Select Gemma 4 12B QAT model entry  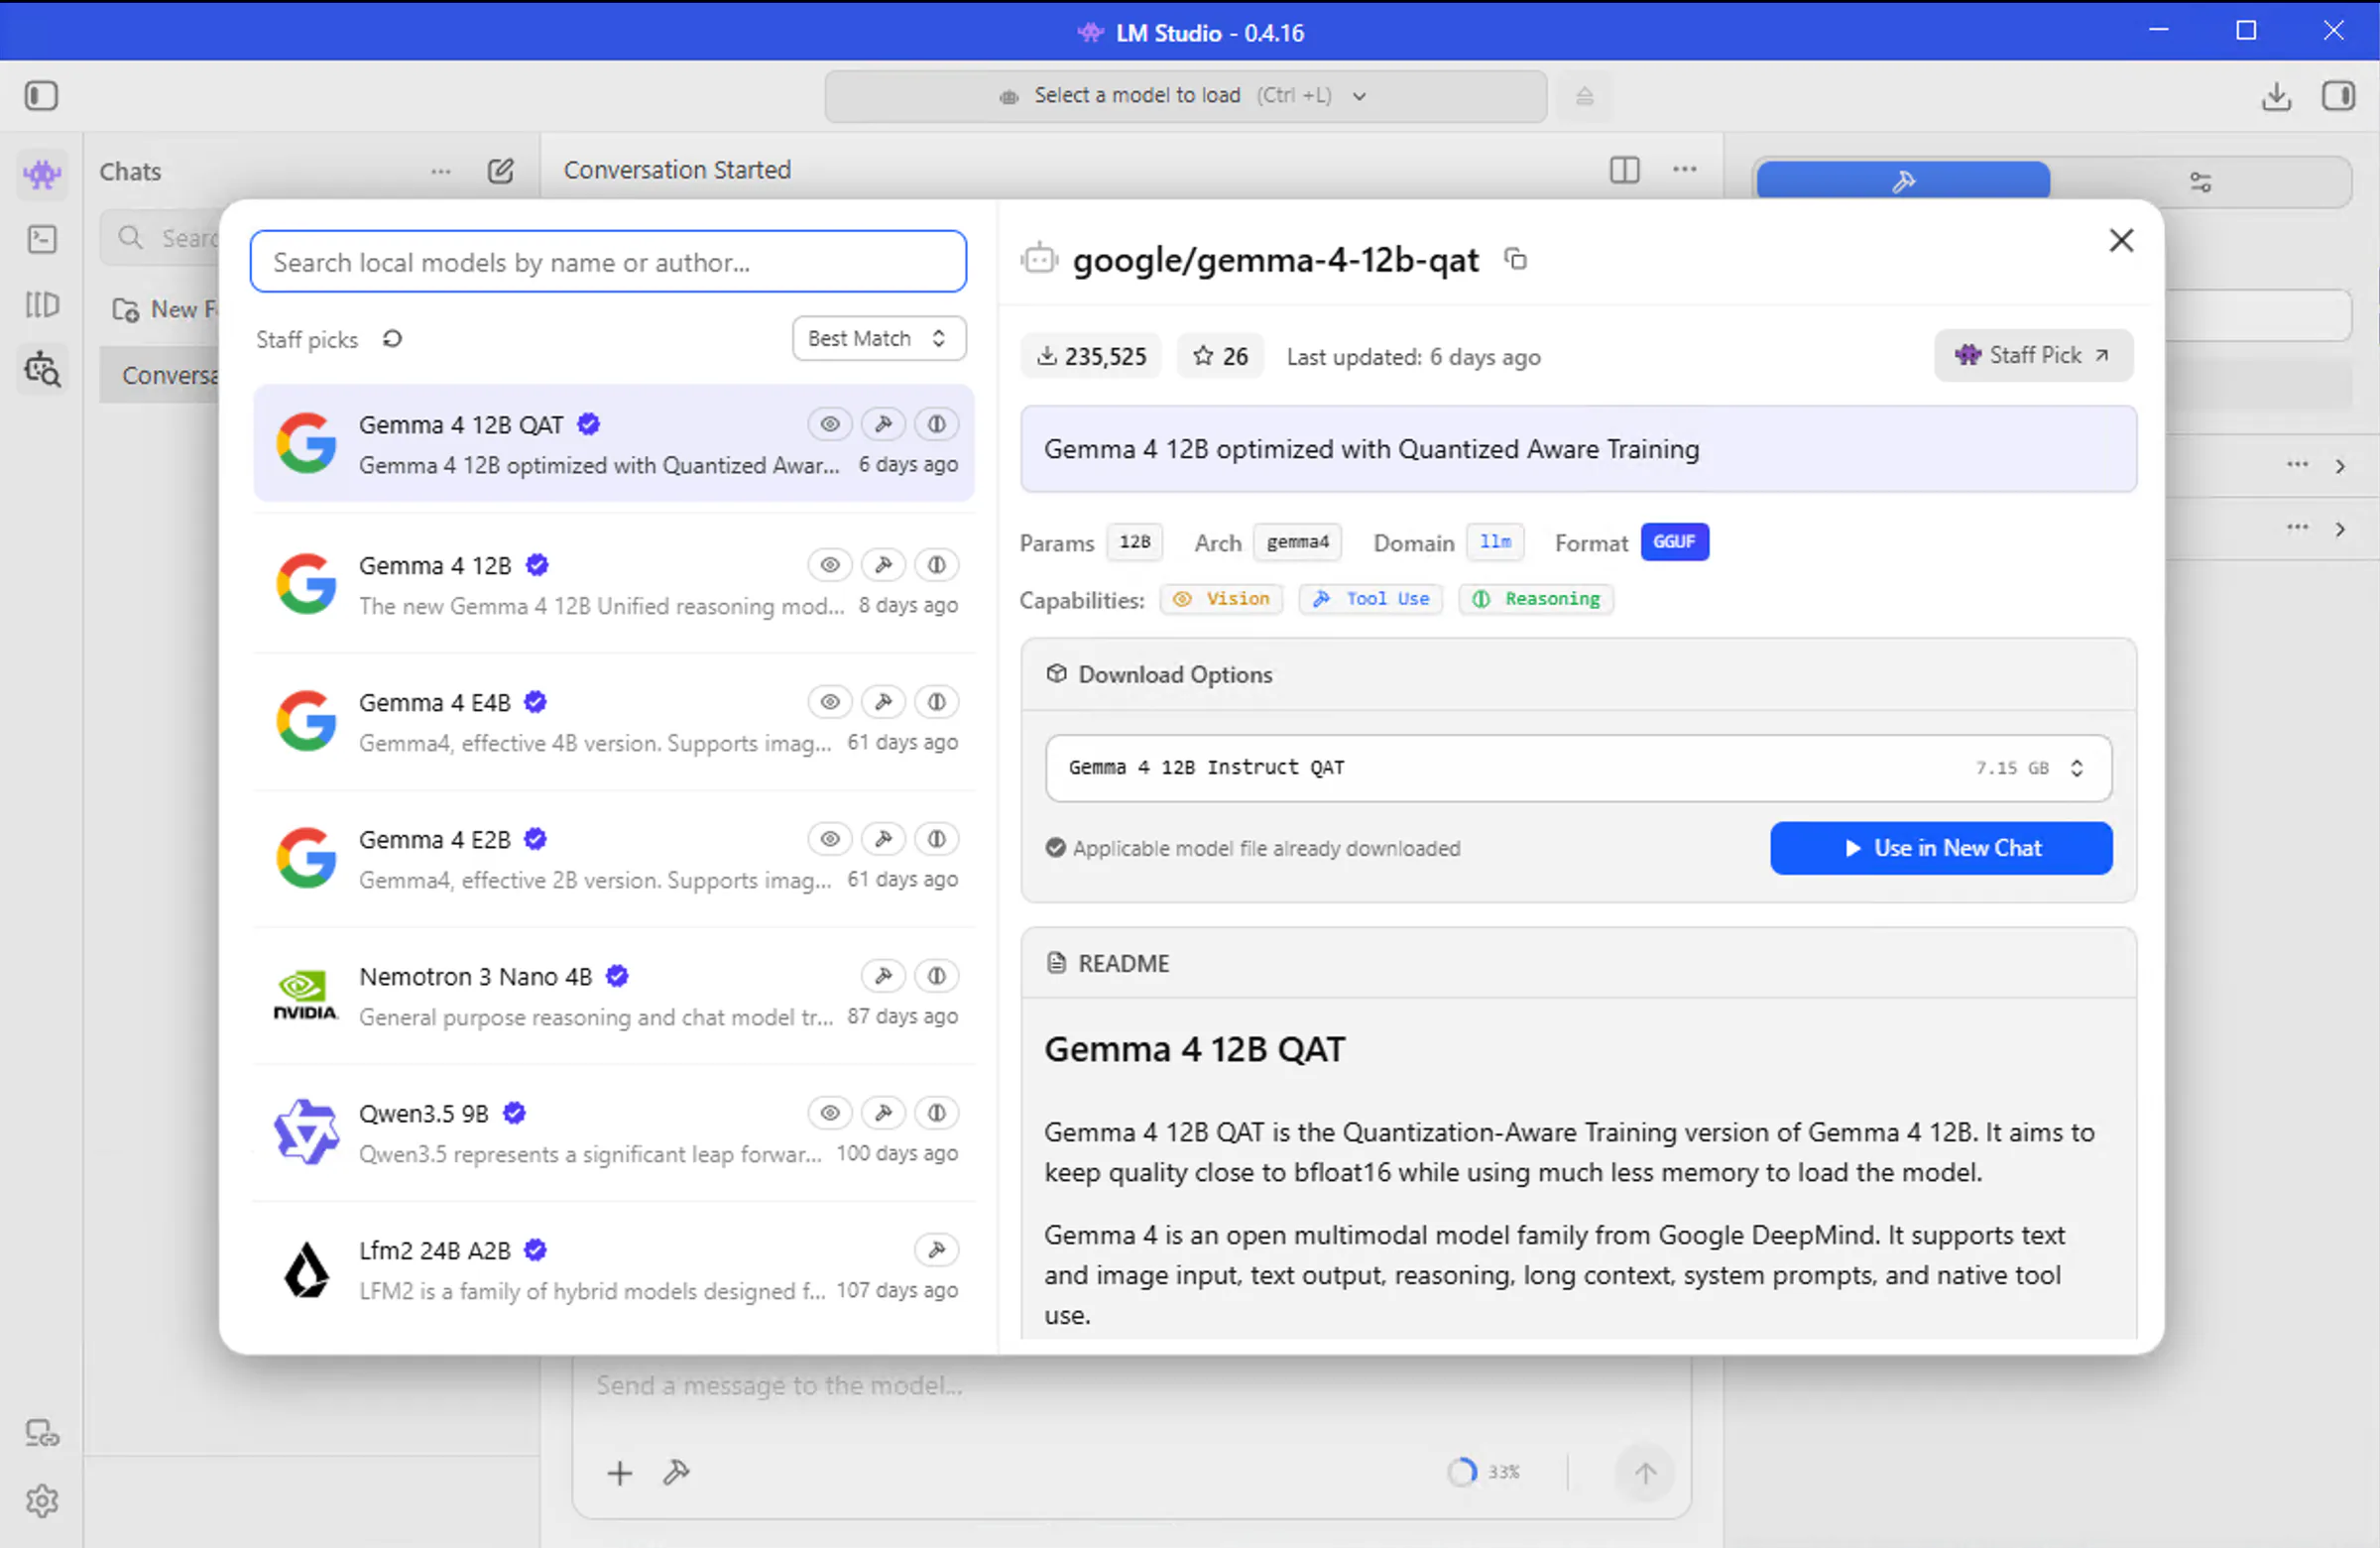614,443
